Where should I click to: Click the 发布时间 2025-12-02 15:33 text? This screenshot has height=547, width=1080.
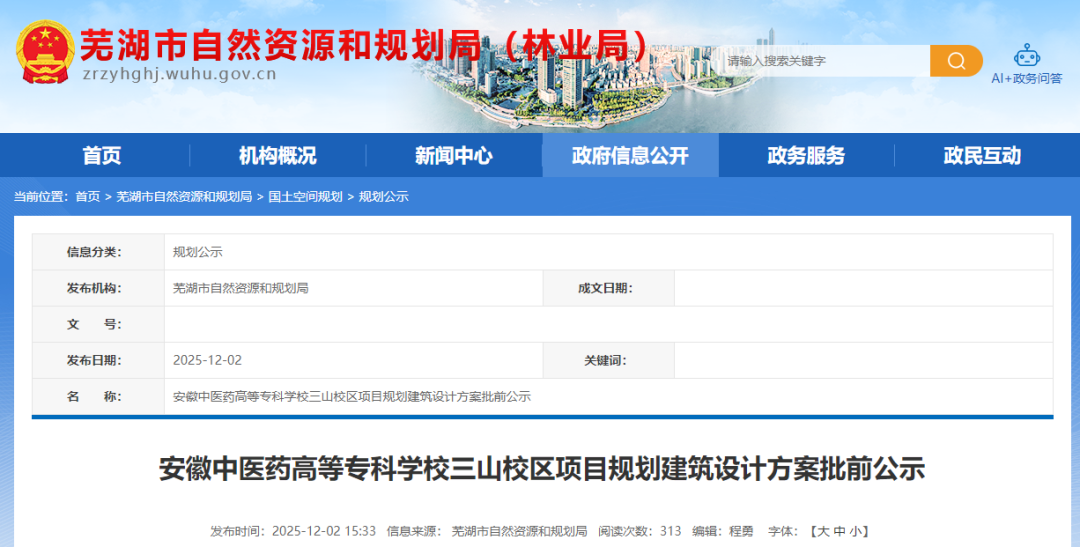coord(293,531)
